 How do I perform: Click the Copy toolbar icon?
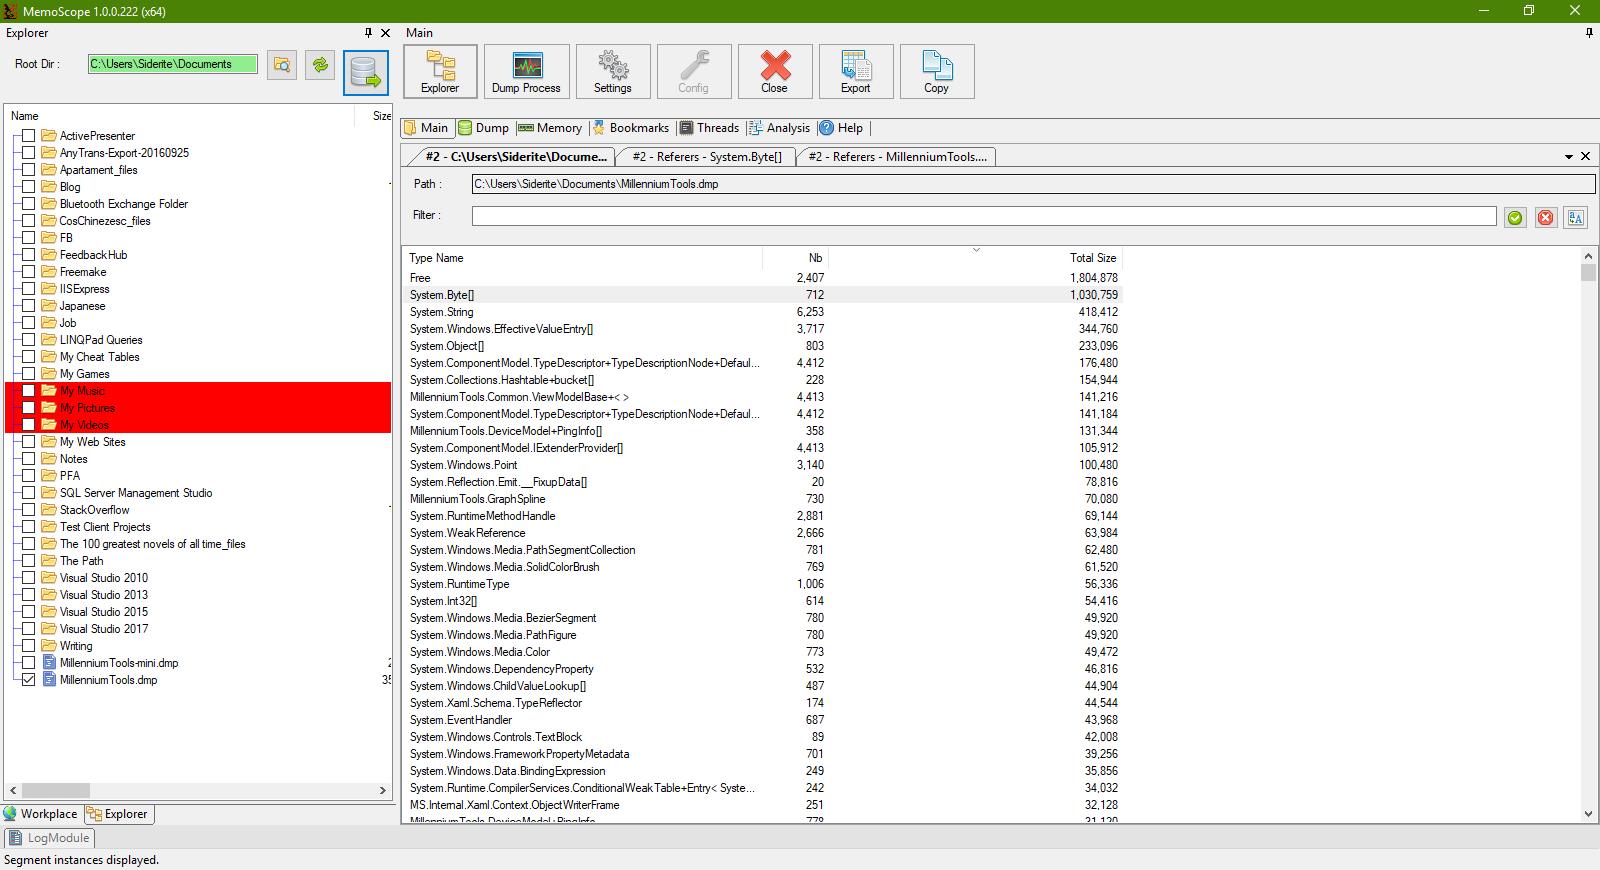point(936,71)
